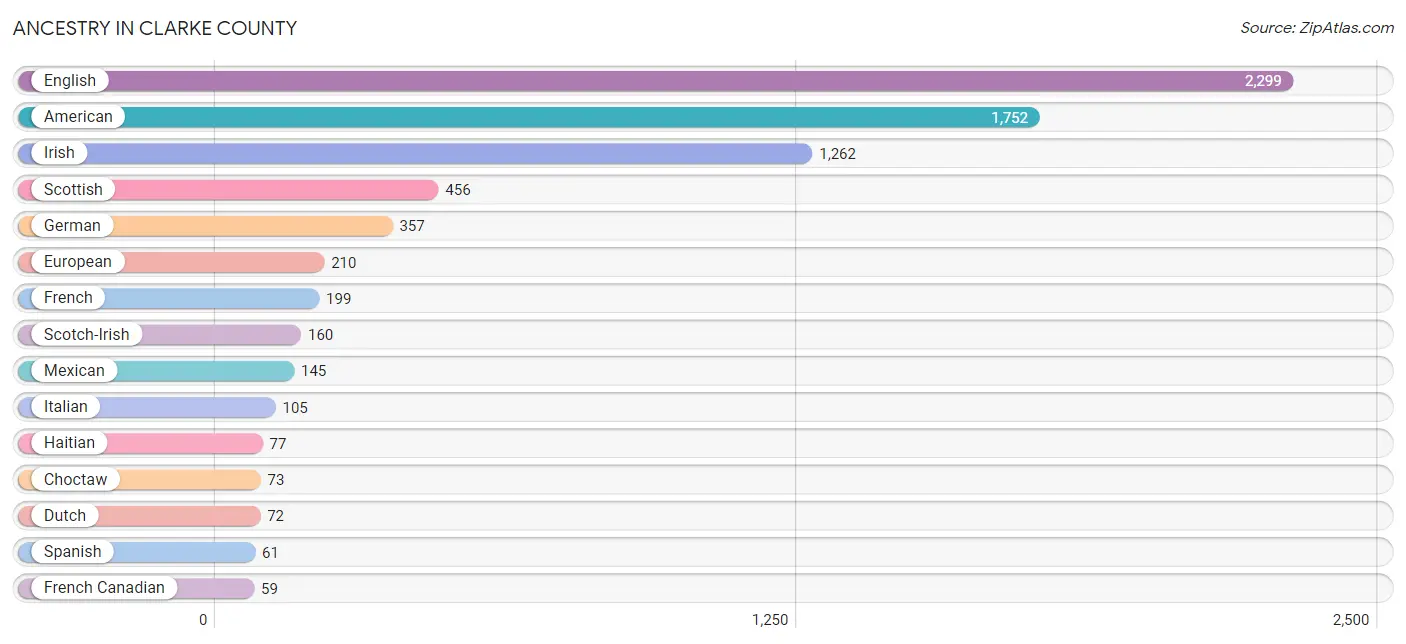Image resolution: width=1406 pixels, height=644 pixels.
Task: Select the American bar label
Action: tap(78, 117)
